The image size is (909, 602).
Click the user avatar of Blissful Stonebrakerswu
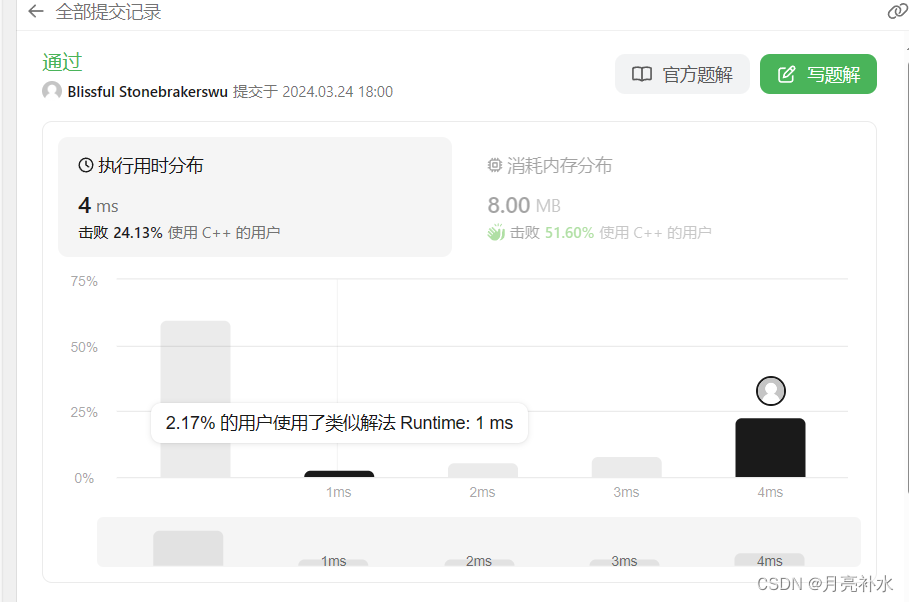[52, 91]
